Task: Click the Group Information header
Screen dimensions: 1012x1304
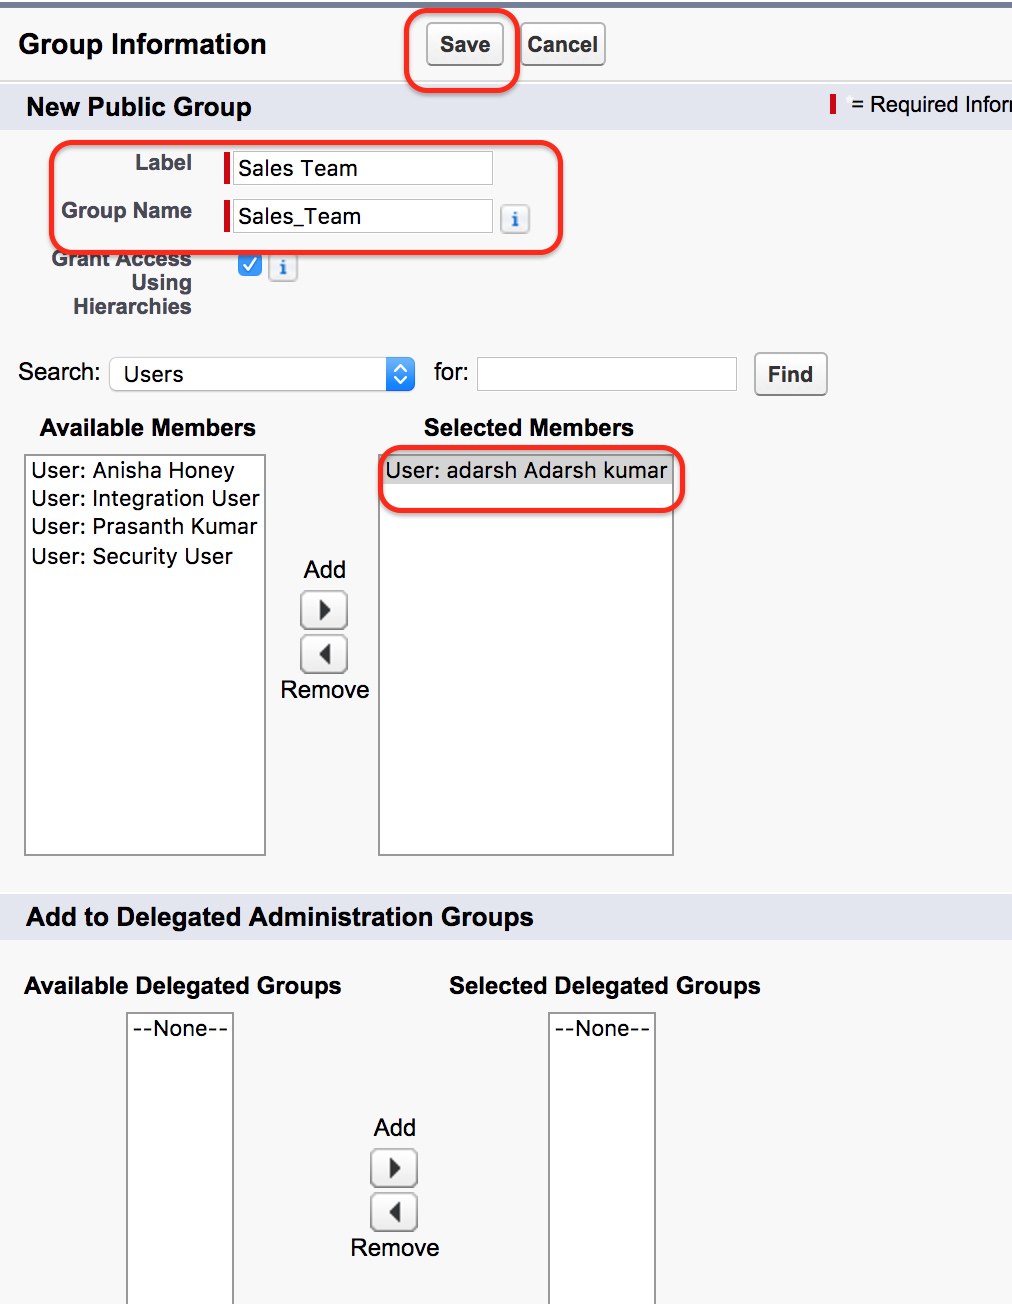Action: pos(141,44)
